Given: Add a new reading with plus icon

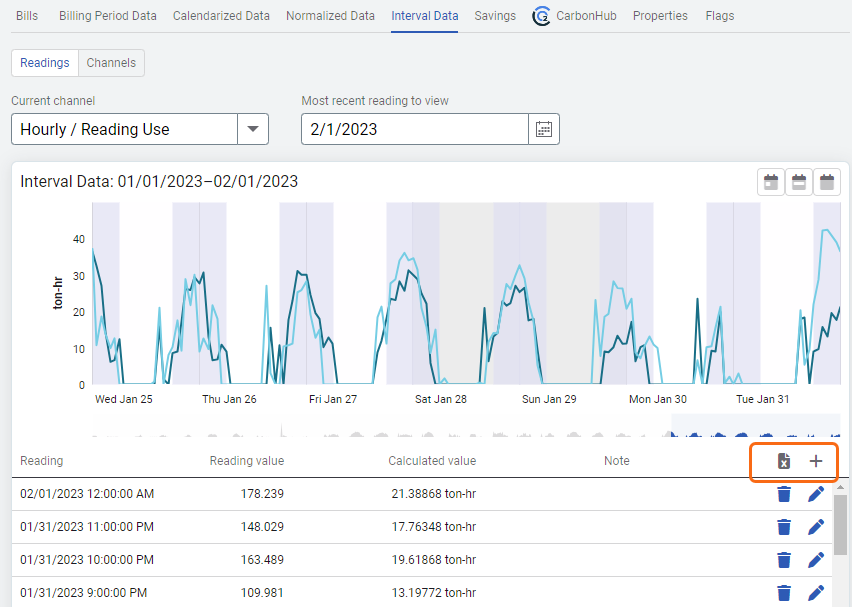Looking at the screenshot, I should pyautogui.click(x=816, y=461).
